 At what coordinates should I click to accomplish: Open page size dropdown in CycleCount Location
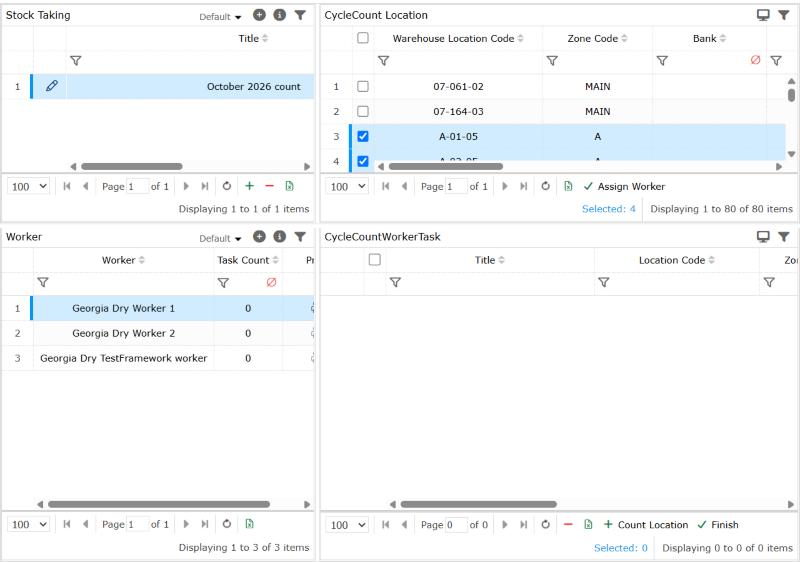(x=347, y=186)
